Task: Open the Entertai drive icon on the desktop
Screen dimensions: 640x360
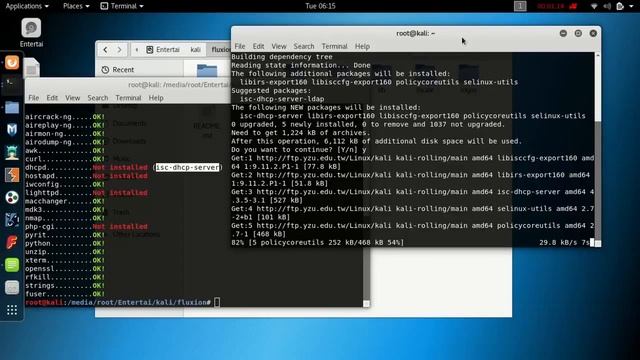Action: coord(31,33)
